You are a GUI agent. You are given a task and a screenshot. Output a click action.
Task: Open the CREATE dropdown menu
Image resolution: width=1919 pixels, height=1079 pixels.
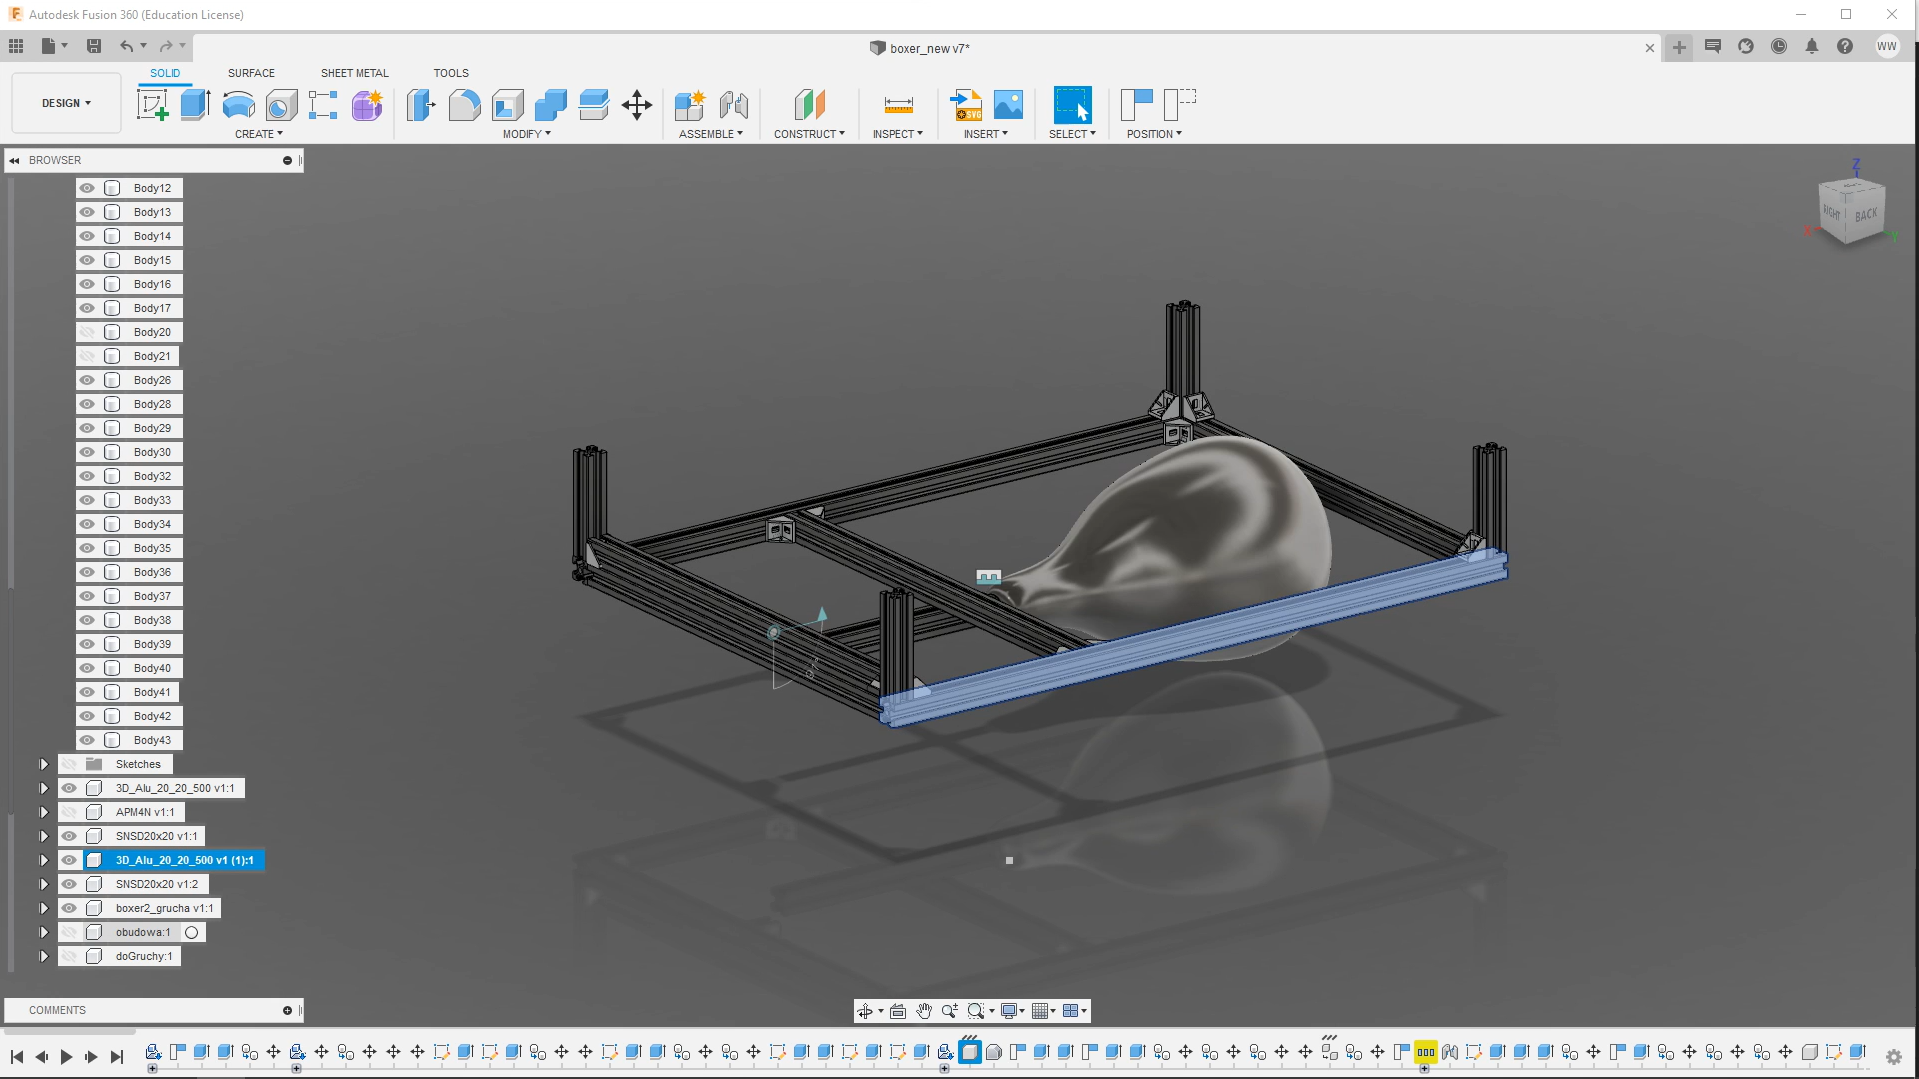[x=259, y=134]
